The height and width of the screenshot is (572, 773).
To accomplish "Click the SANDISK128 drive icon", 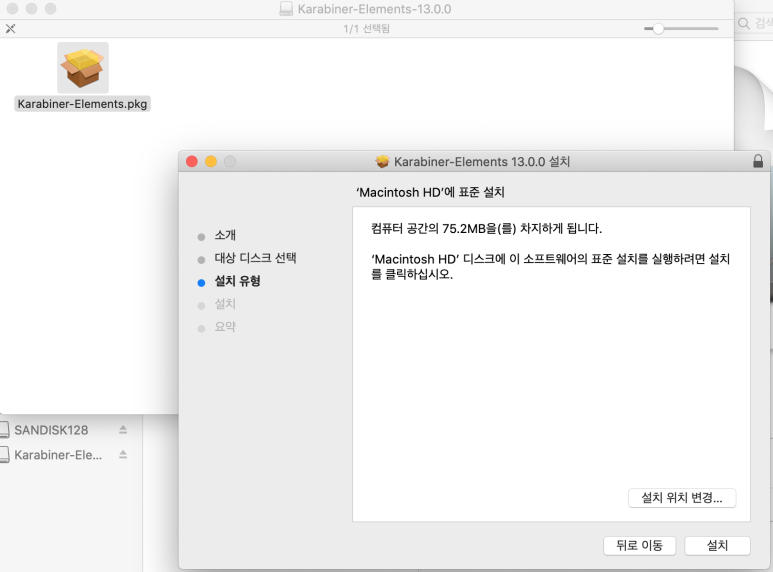I will 4,429.
